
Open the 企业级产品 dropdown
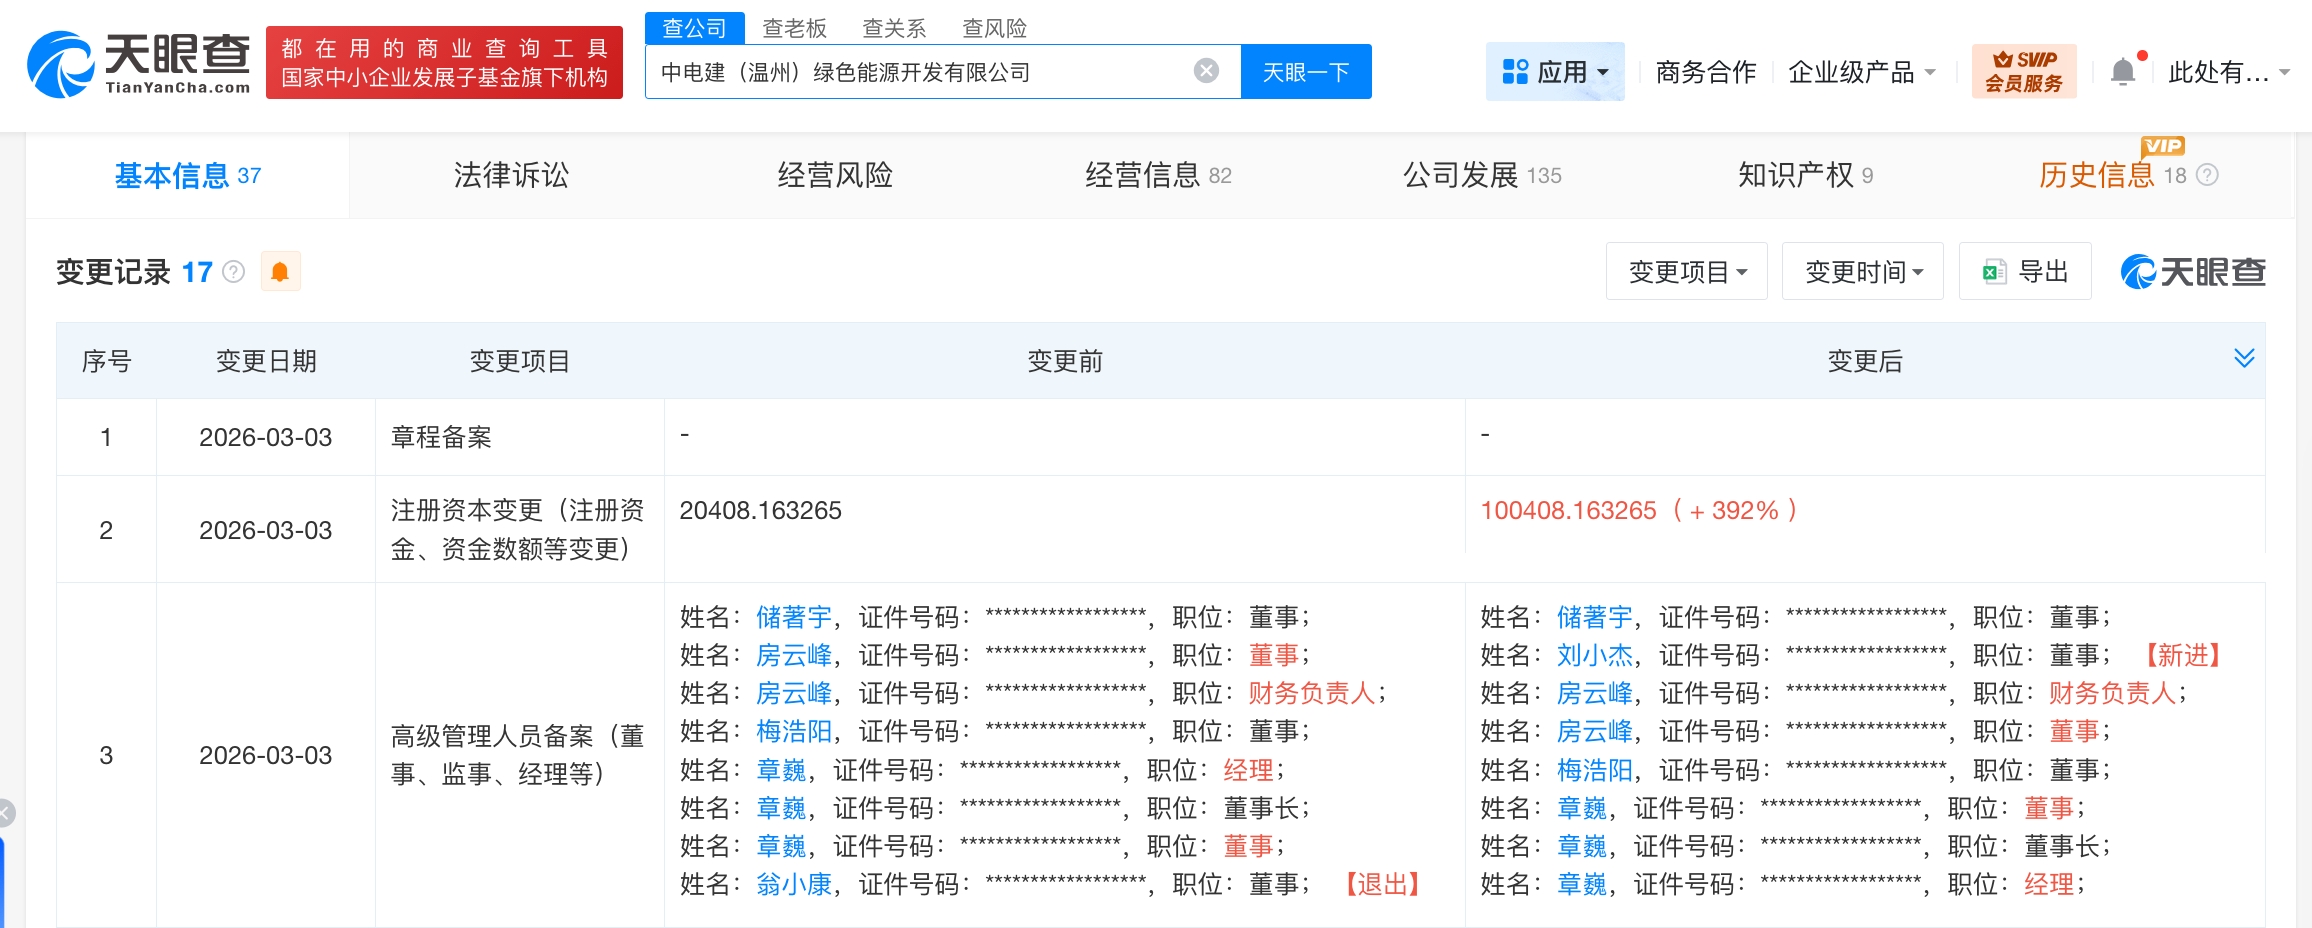(x=1861, y=72)
